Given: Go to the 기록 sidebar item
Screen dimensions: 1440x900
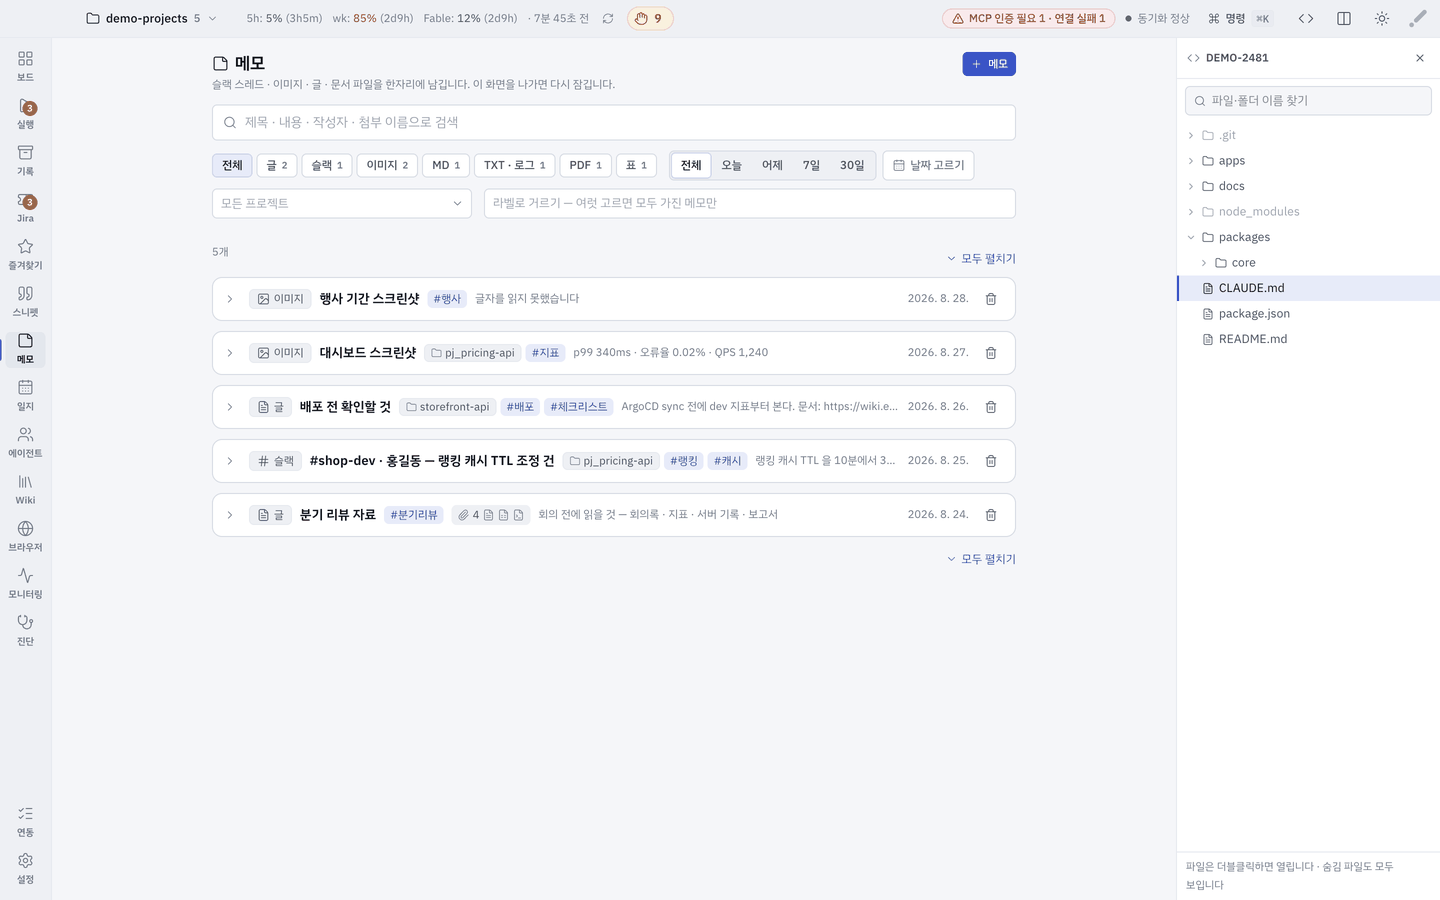Looking at the screenshot, I should (x=25, y=160).
